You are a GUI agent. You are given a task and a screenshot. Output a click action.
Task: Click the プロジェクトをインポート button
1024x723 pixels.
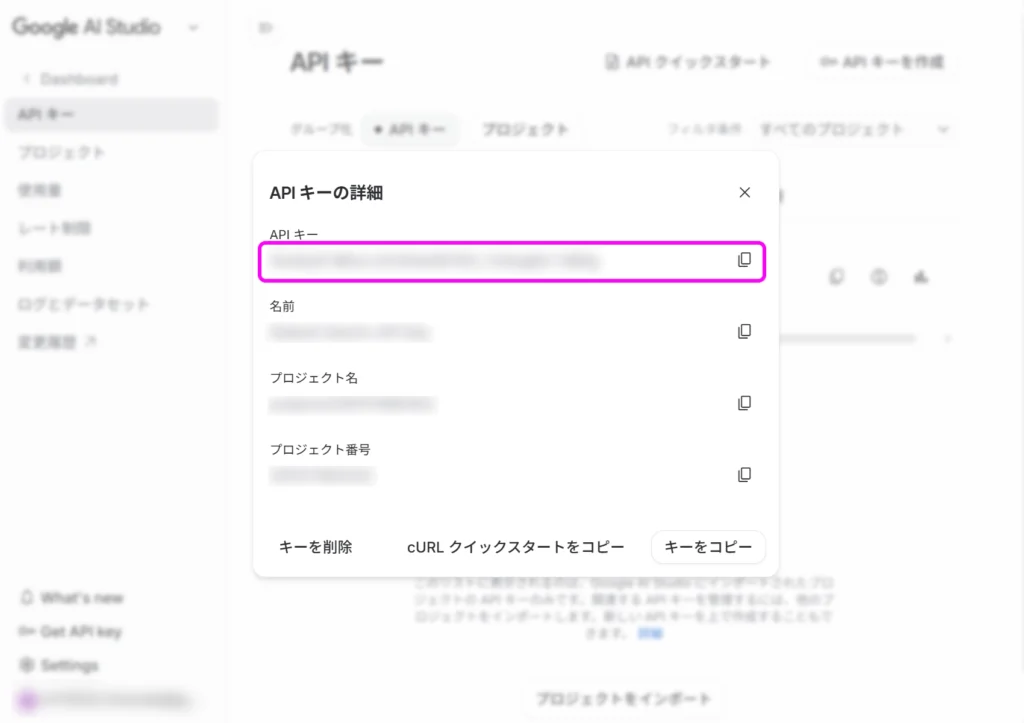(622, 699)
